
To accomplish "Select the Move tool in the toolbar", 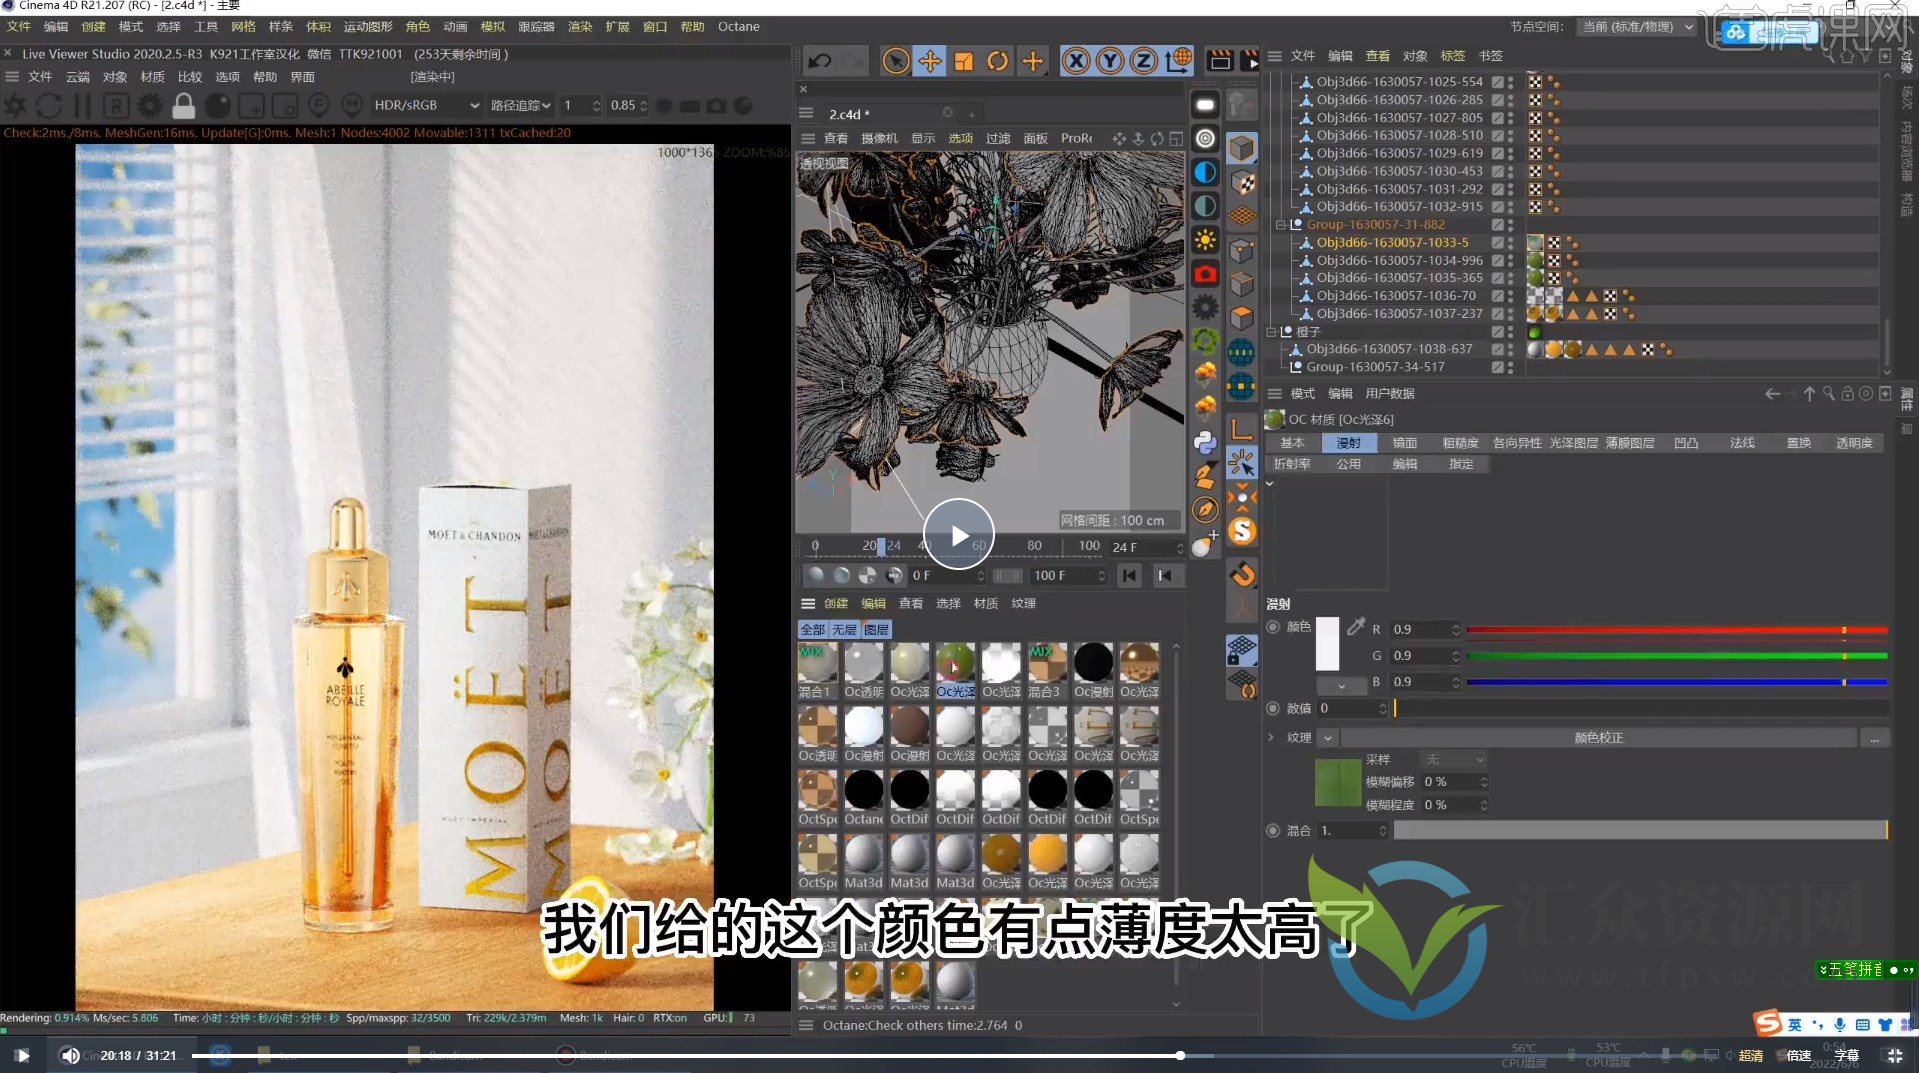I will tap(929, 60).
